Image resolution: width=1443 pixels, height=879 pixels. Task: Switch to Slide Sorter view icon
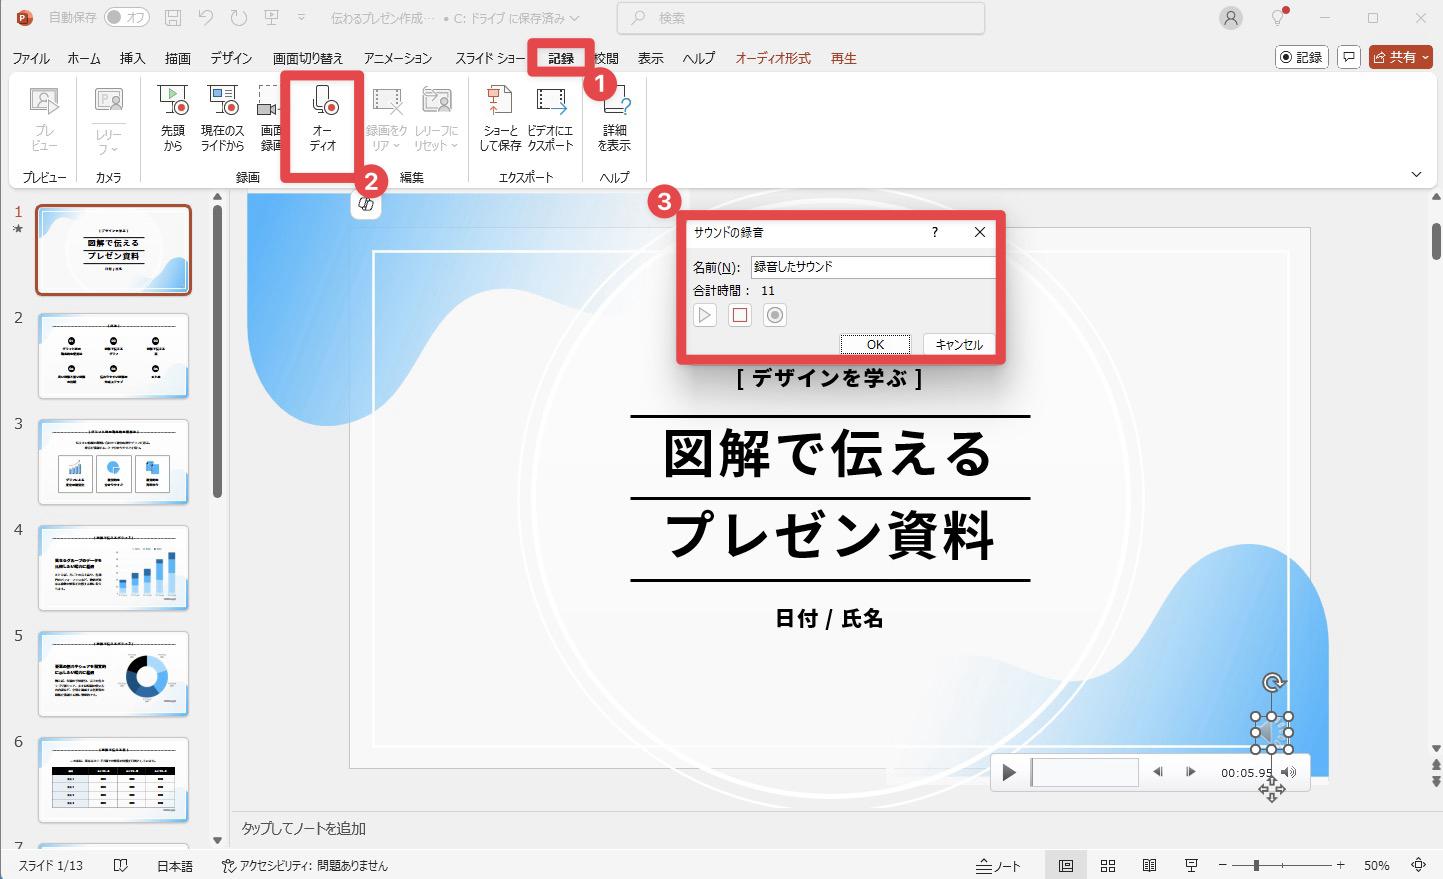click(x=1108, y=866)
